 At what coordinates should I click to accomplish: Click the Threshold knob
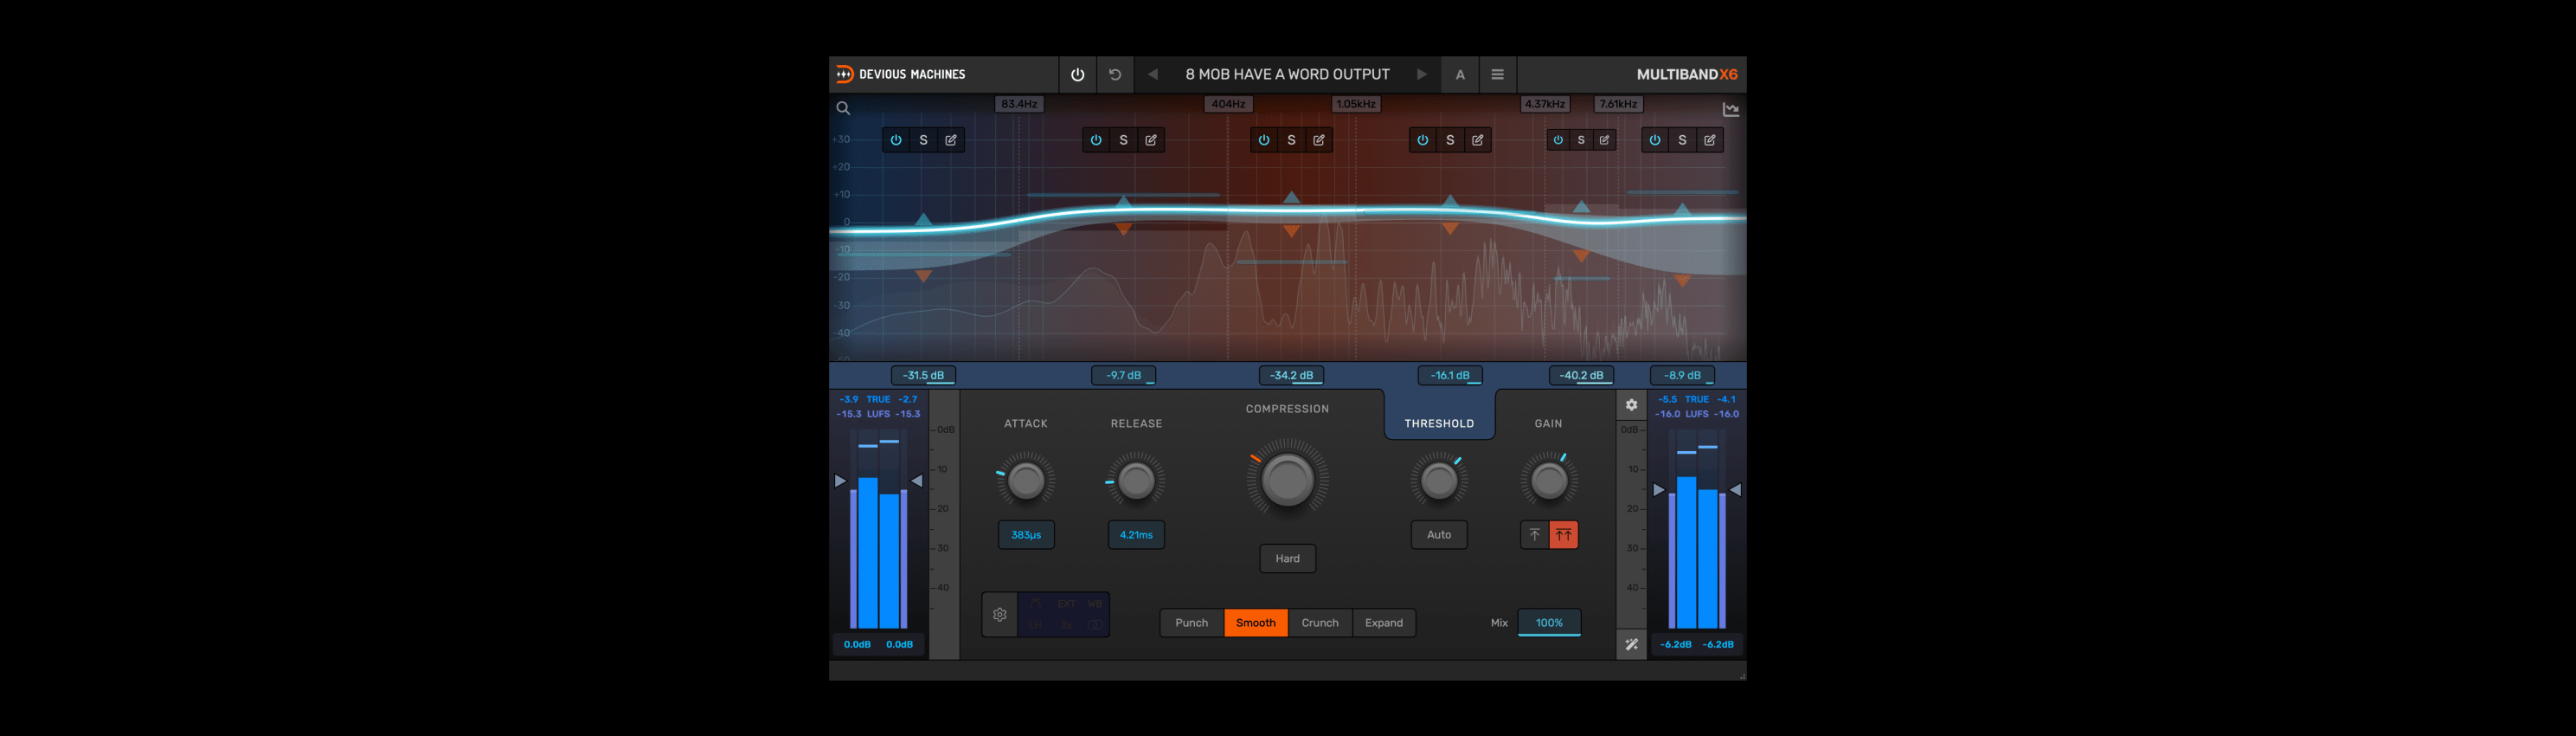coord(1439,481)
